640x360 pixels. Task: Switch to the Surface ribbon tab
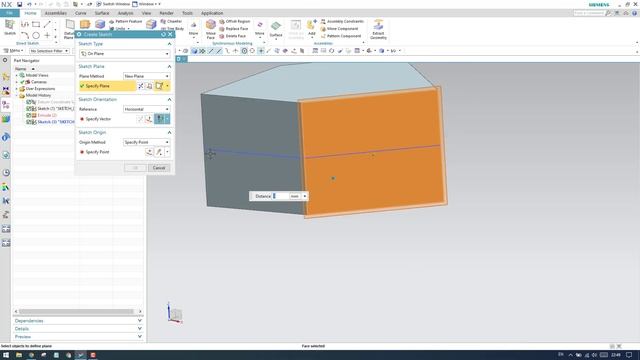pyautogui.click(x=102, y=13)
